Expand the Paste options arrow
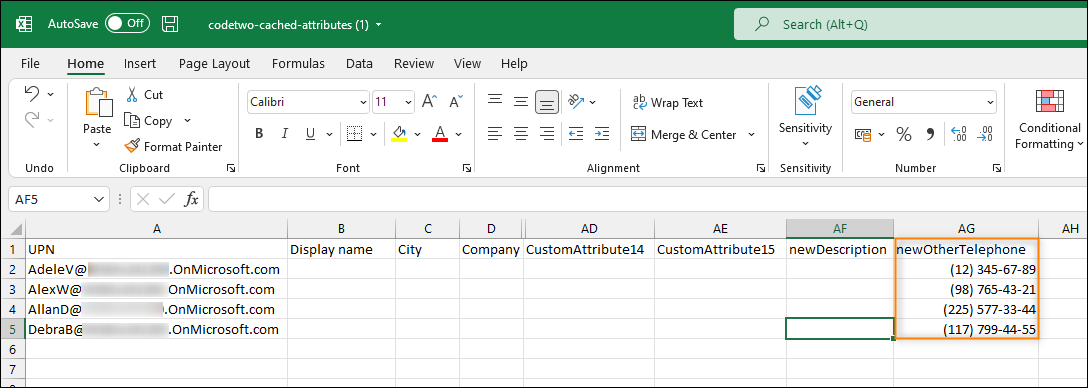 97,144
